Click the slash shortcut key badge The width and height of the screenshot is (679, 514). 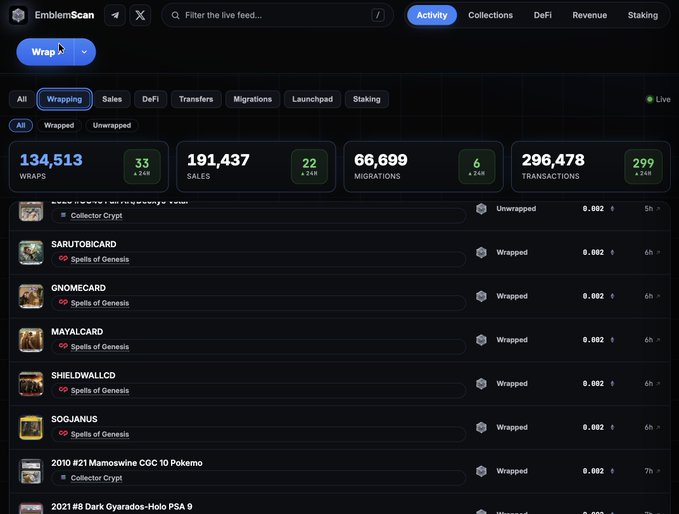pos(378,15)
